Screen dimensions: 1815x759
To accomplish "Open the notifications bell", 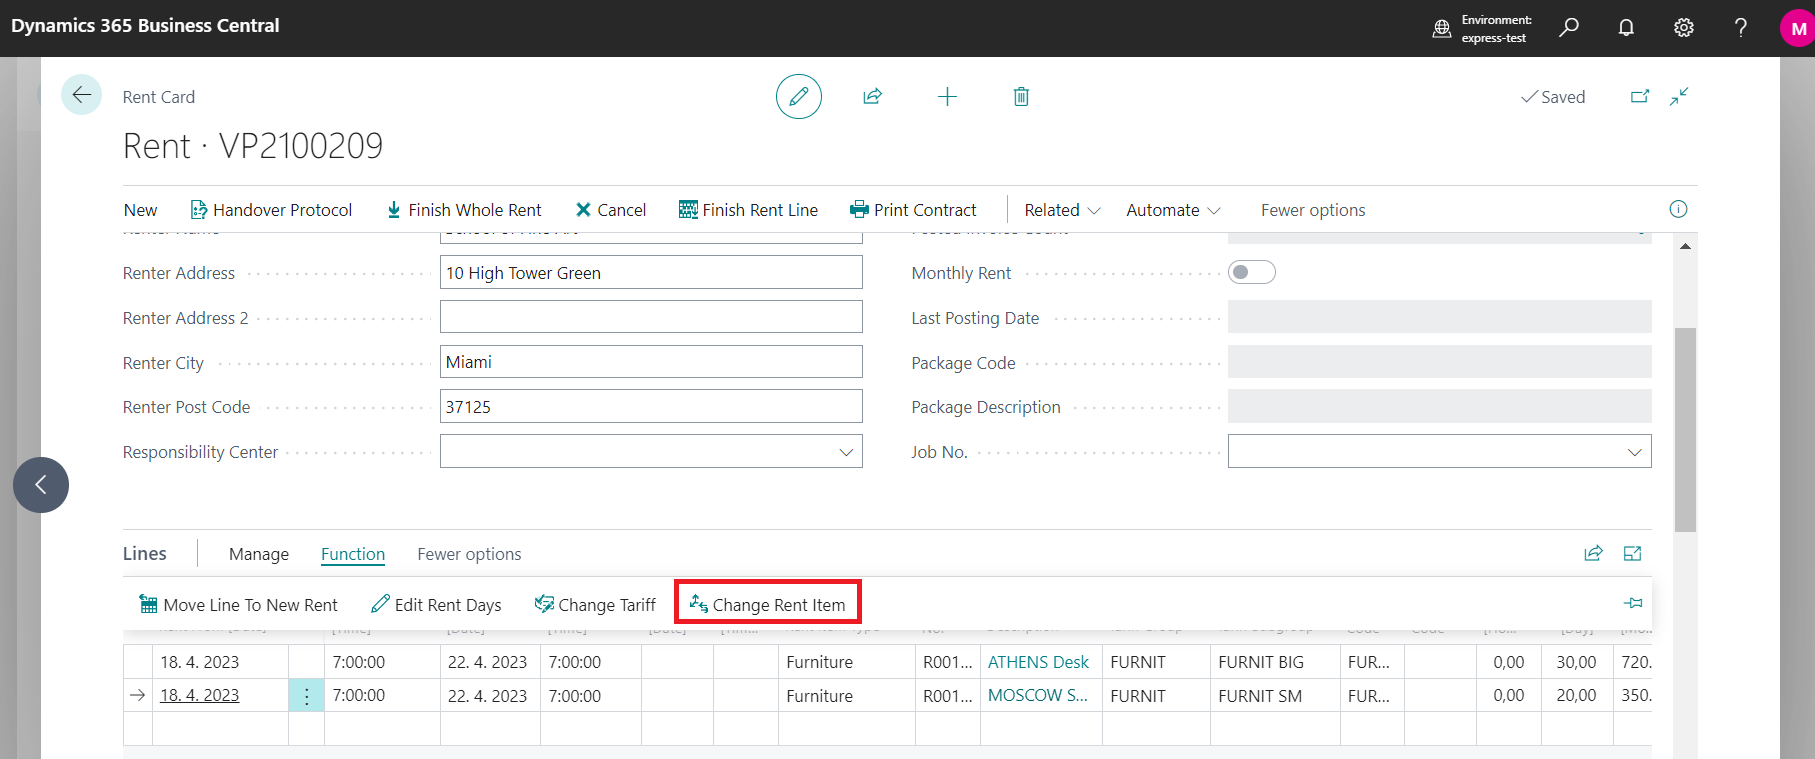I will tap(1626, 28).
